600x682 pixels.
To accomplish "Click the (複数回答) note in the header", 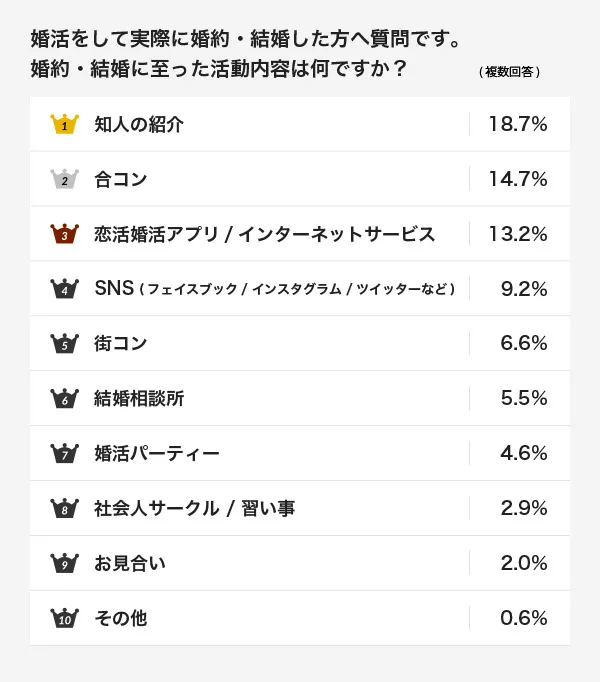I will [509, 72].
